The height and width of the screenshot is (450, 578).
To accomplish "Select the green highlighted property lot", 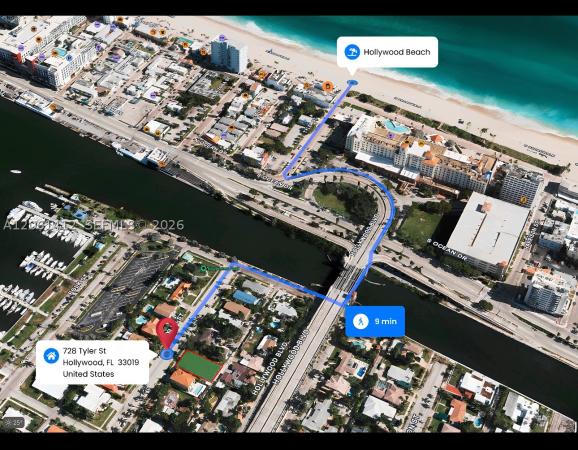I will tap(199, 366).
